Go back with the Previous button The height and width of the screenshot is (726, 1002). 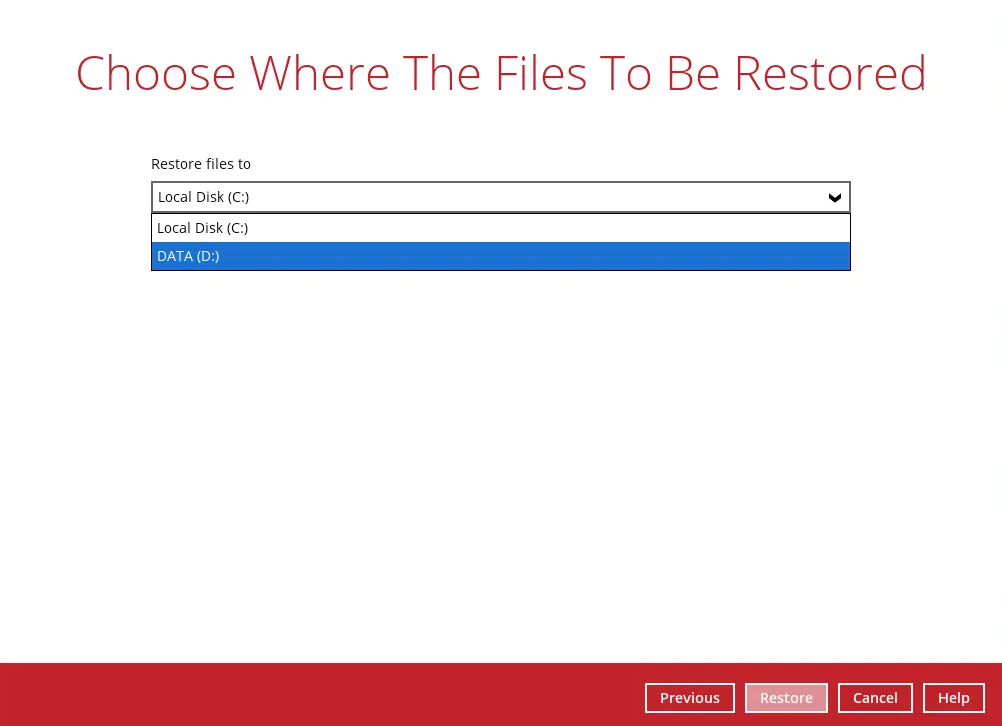(x=689, y=698)
